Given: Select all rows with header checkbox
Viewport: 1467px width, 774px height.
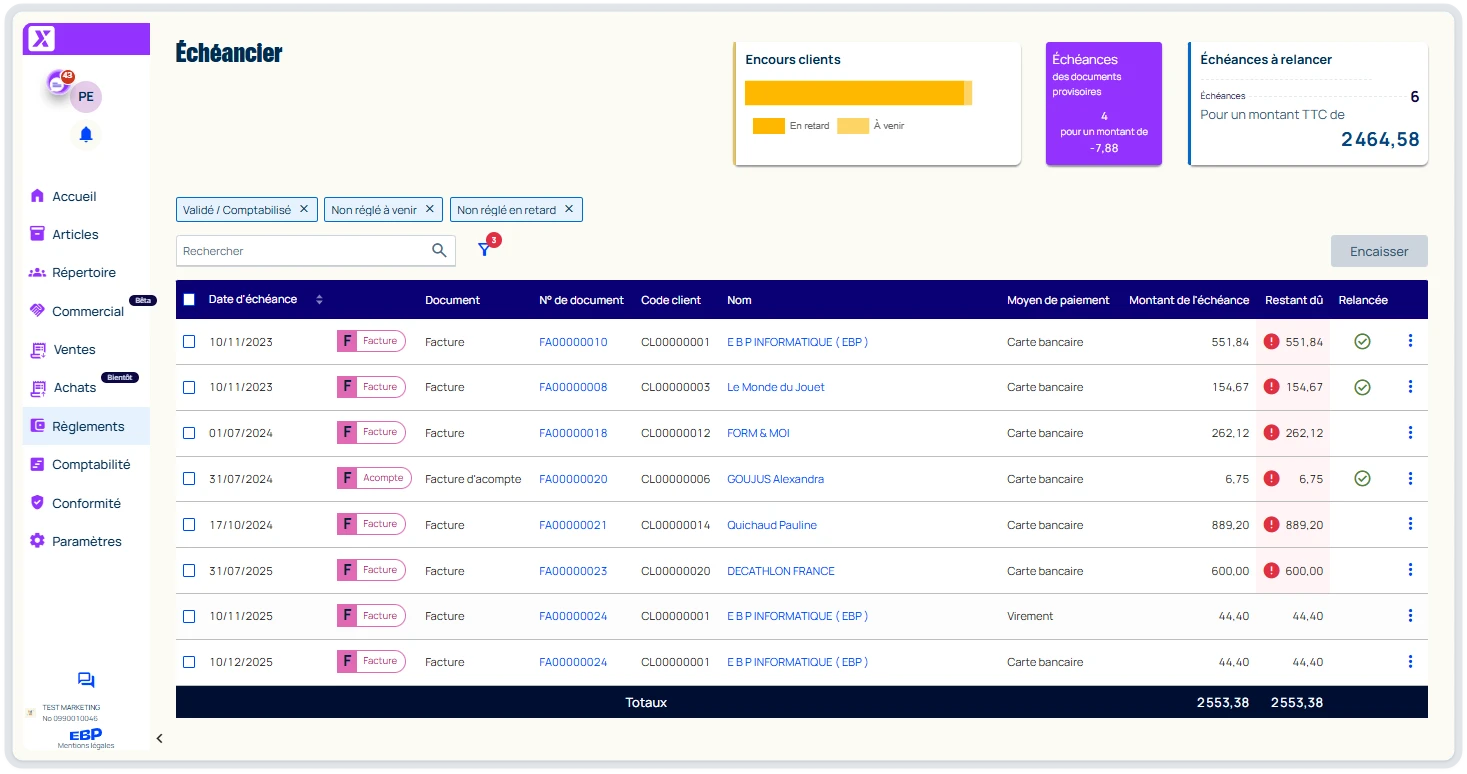Looking at the screenshot, I should (189, 300).
